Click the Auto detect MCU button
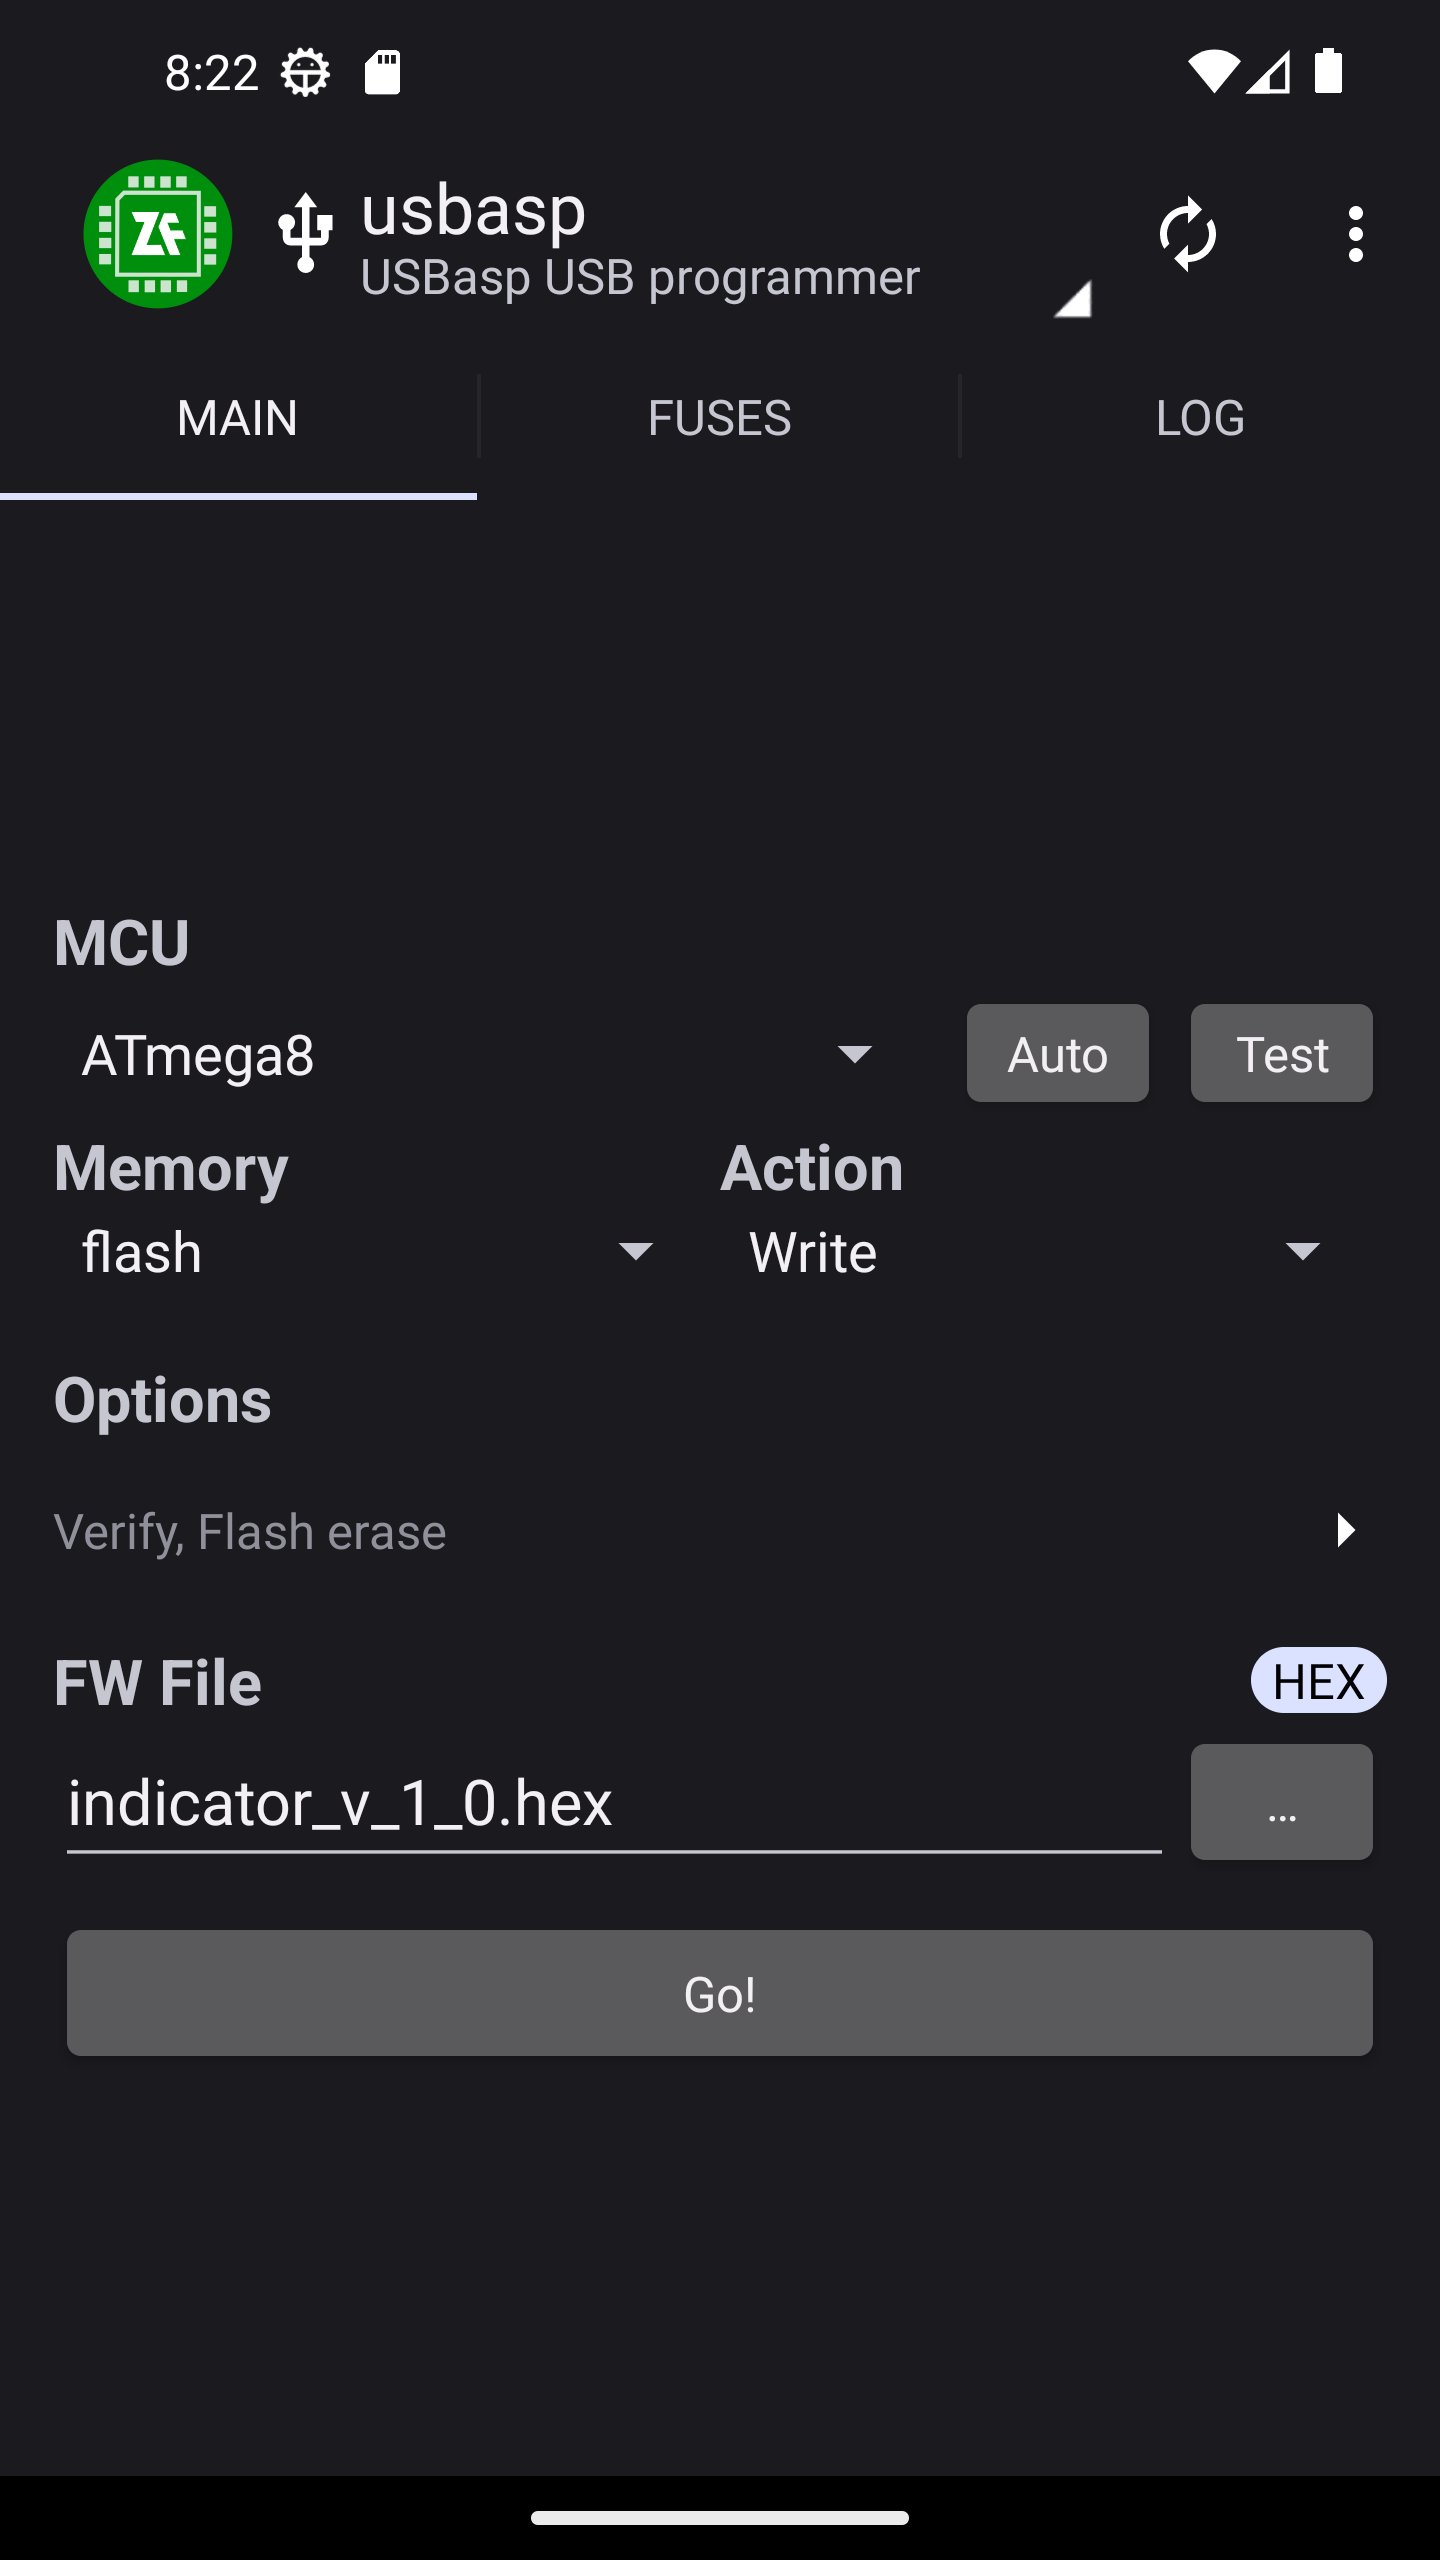This screenshot has width=1440, height=2560. (x=1057, y=1054)
